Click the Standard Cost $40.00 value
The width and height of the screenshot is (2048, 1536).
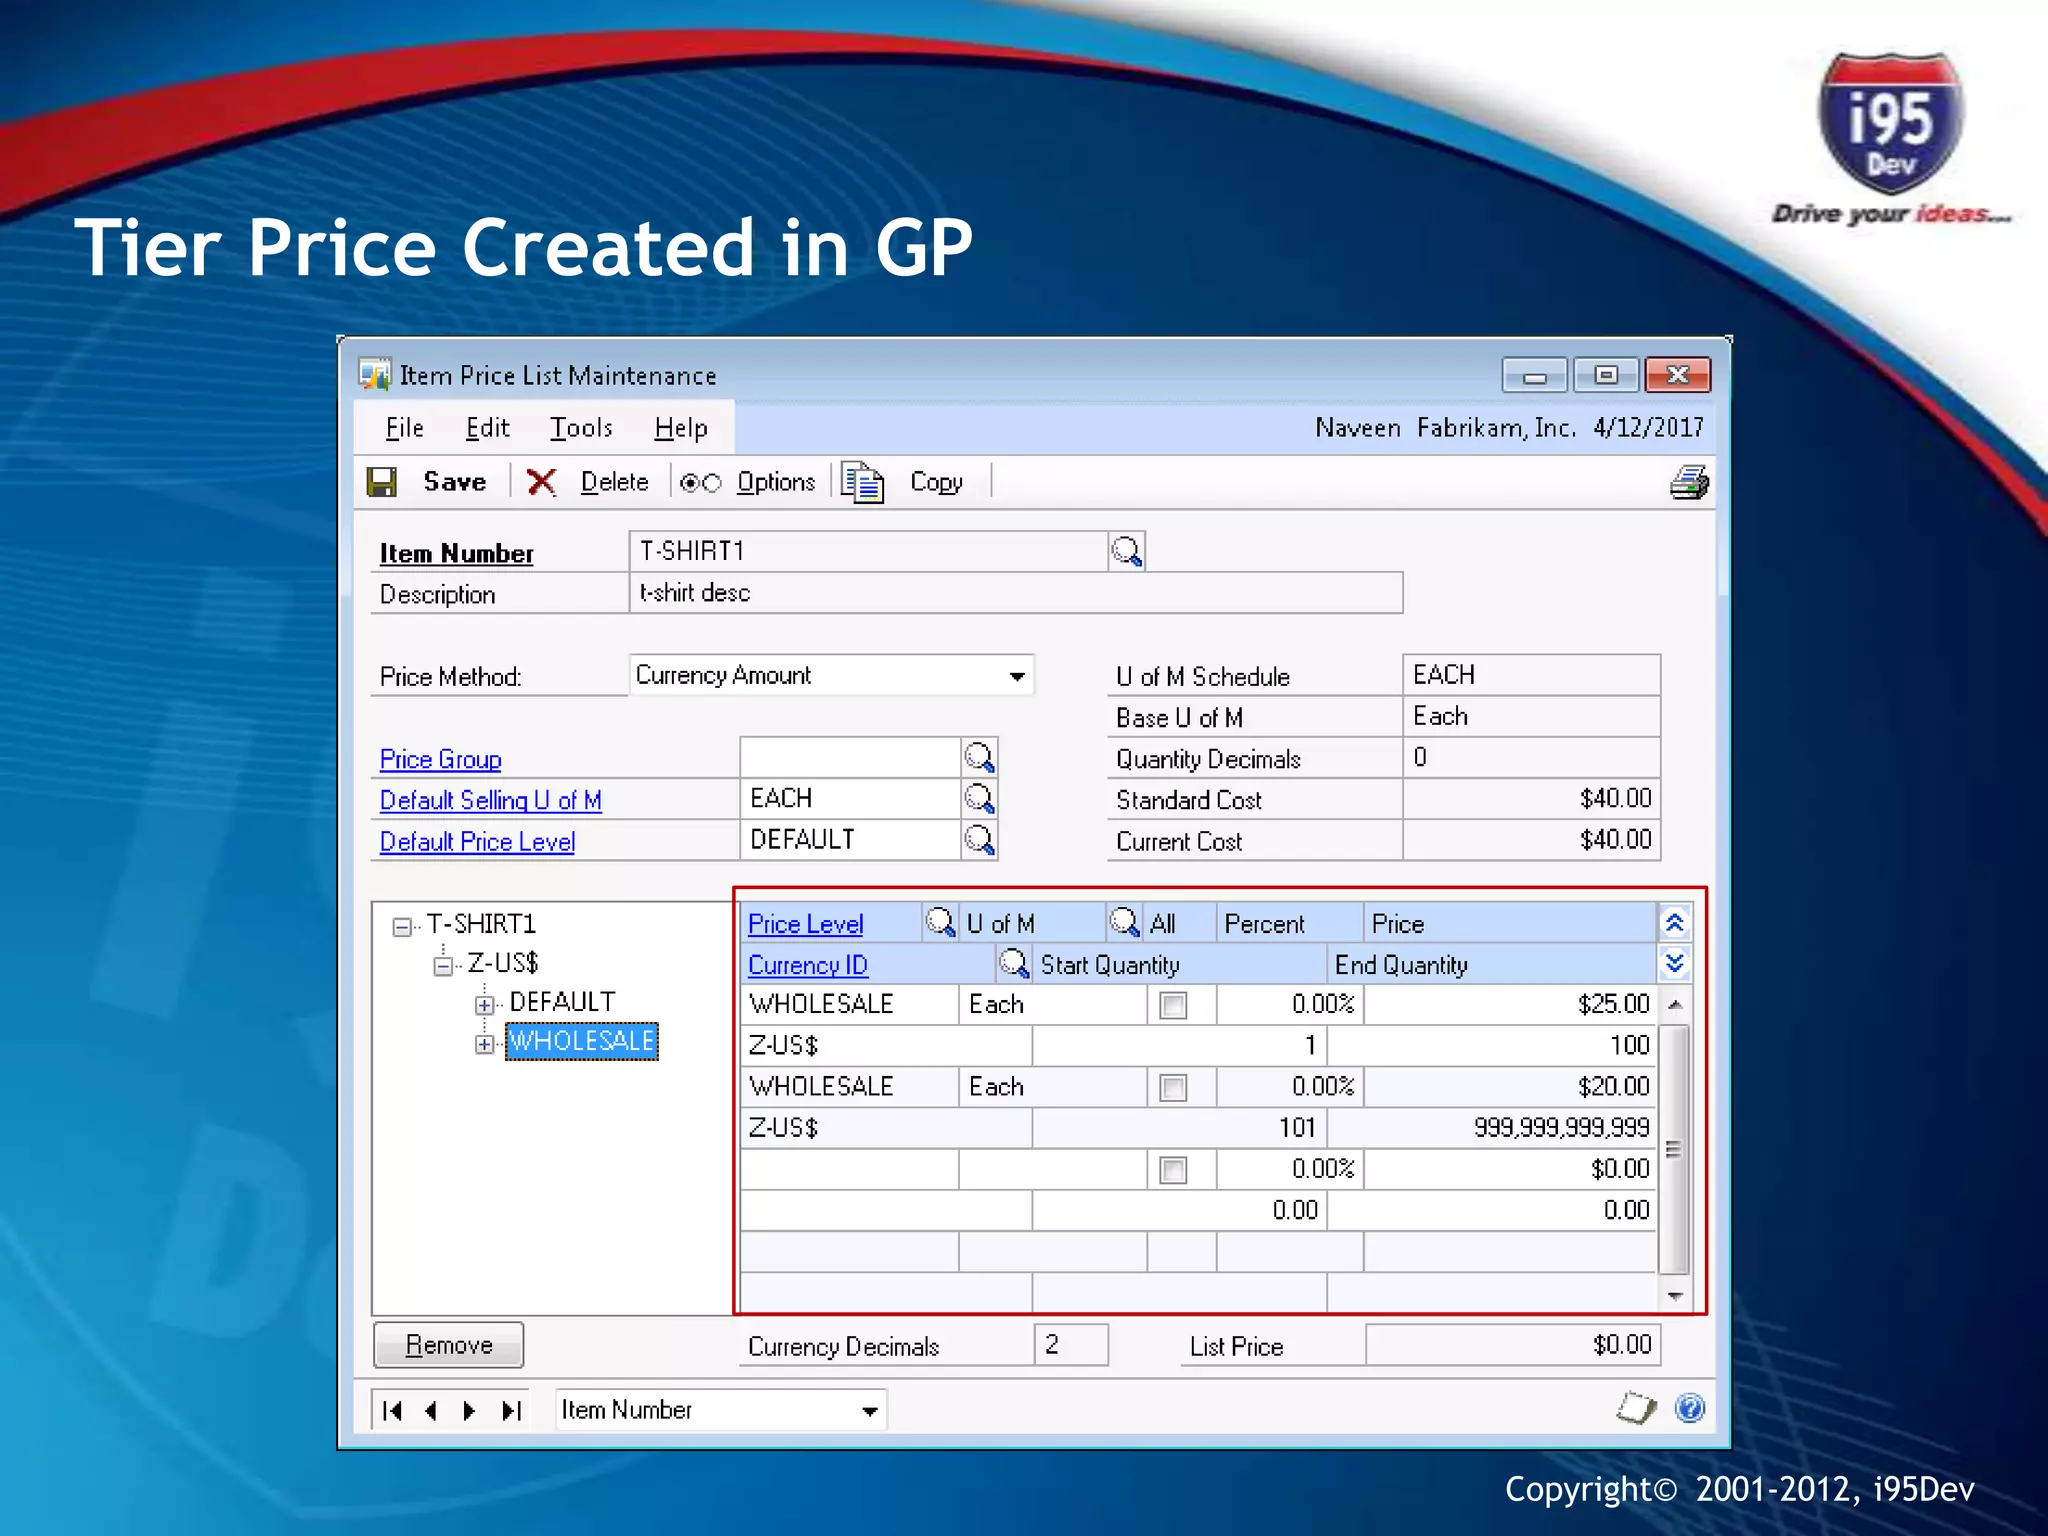(1532, 798)
